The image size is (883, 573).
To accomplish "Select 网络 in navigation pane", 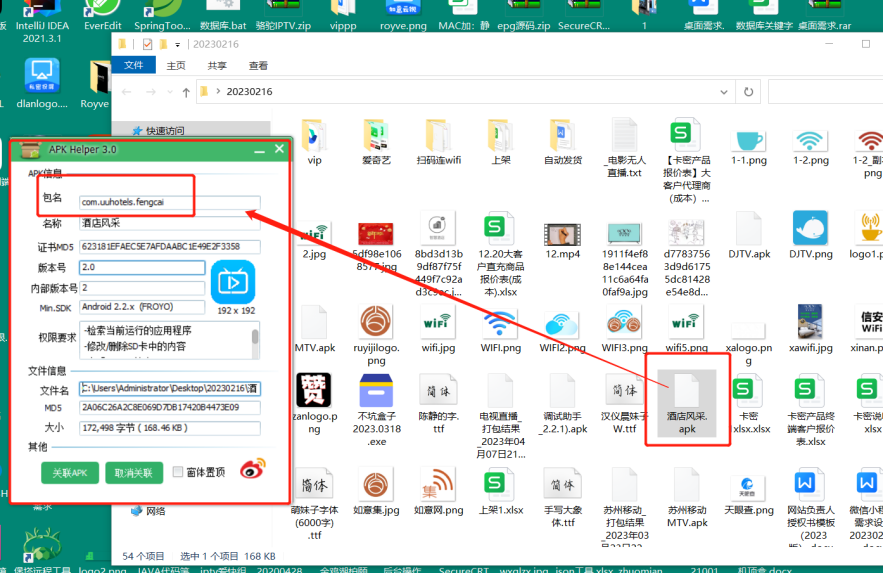I will pyautogui.click(x=149, y=511).
